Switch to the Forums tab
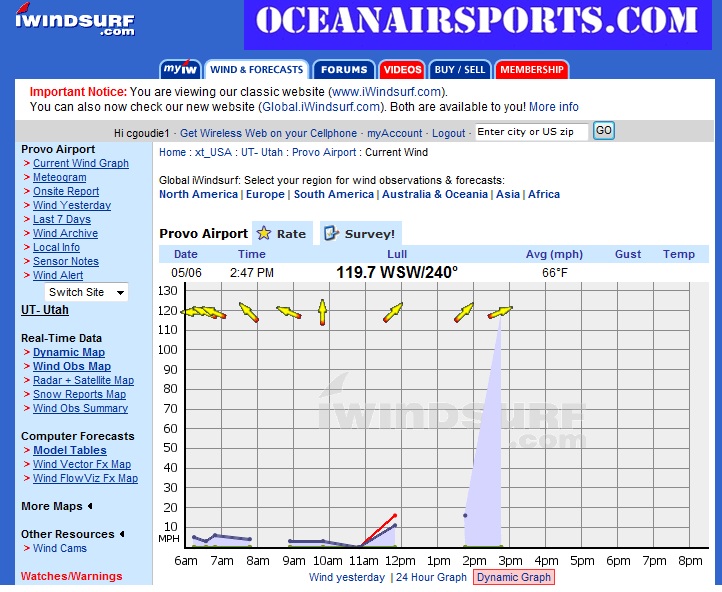This screenshot has width=722, height=592. 344,70
